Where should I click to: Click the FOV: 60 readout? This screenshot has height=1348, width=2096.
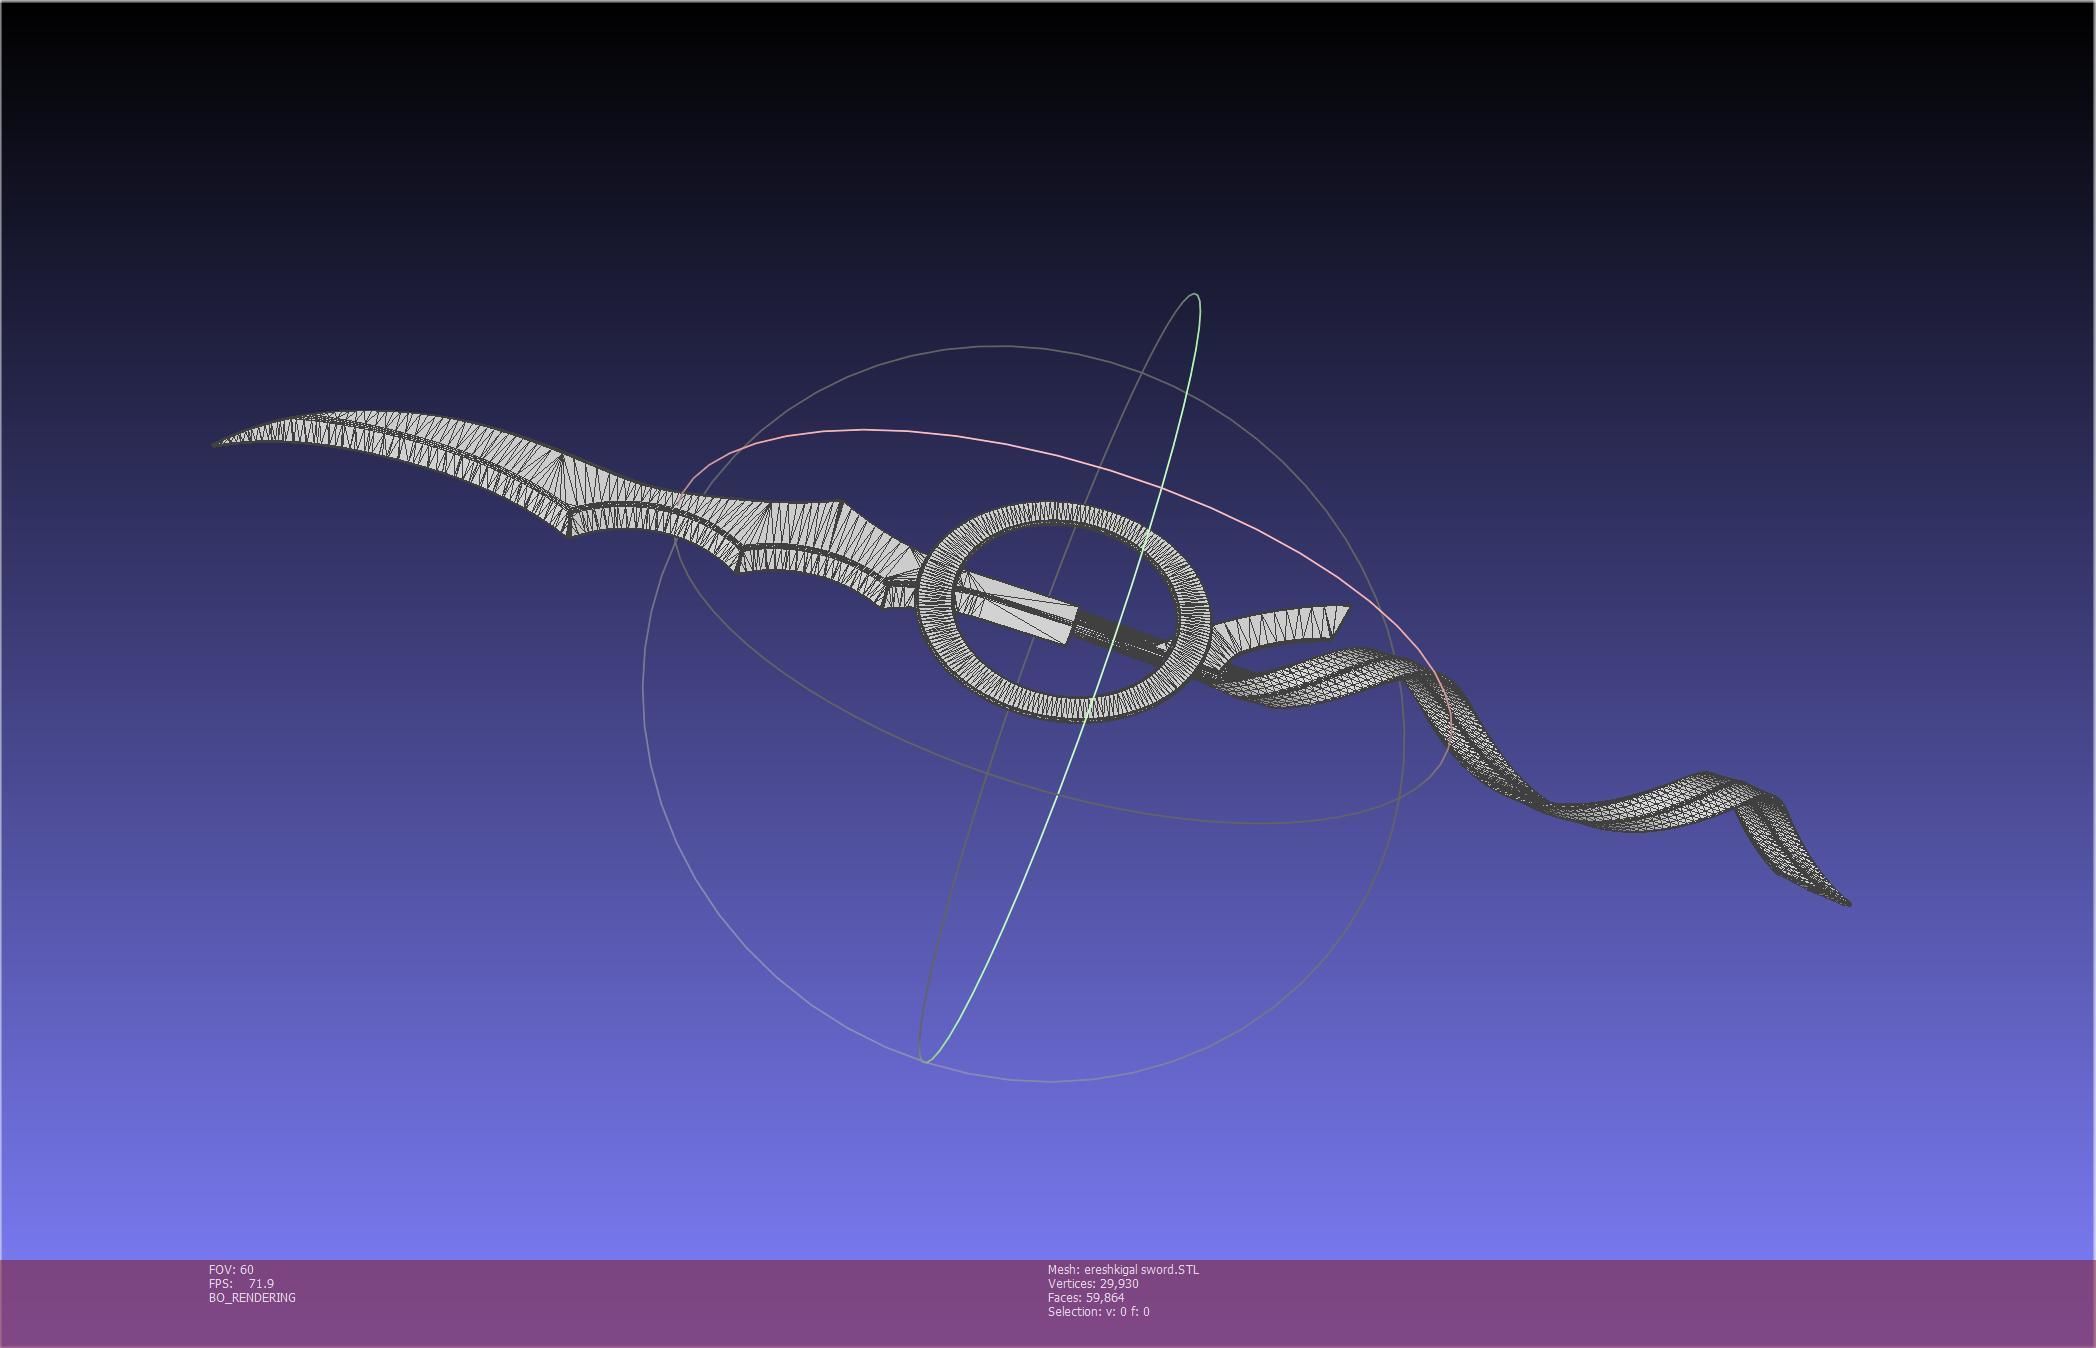pyautogui.click(x=231, y=1269)
